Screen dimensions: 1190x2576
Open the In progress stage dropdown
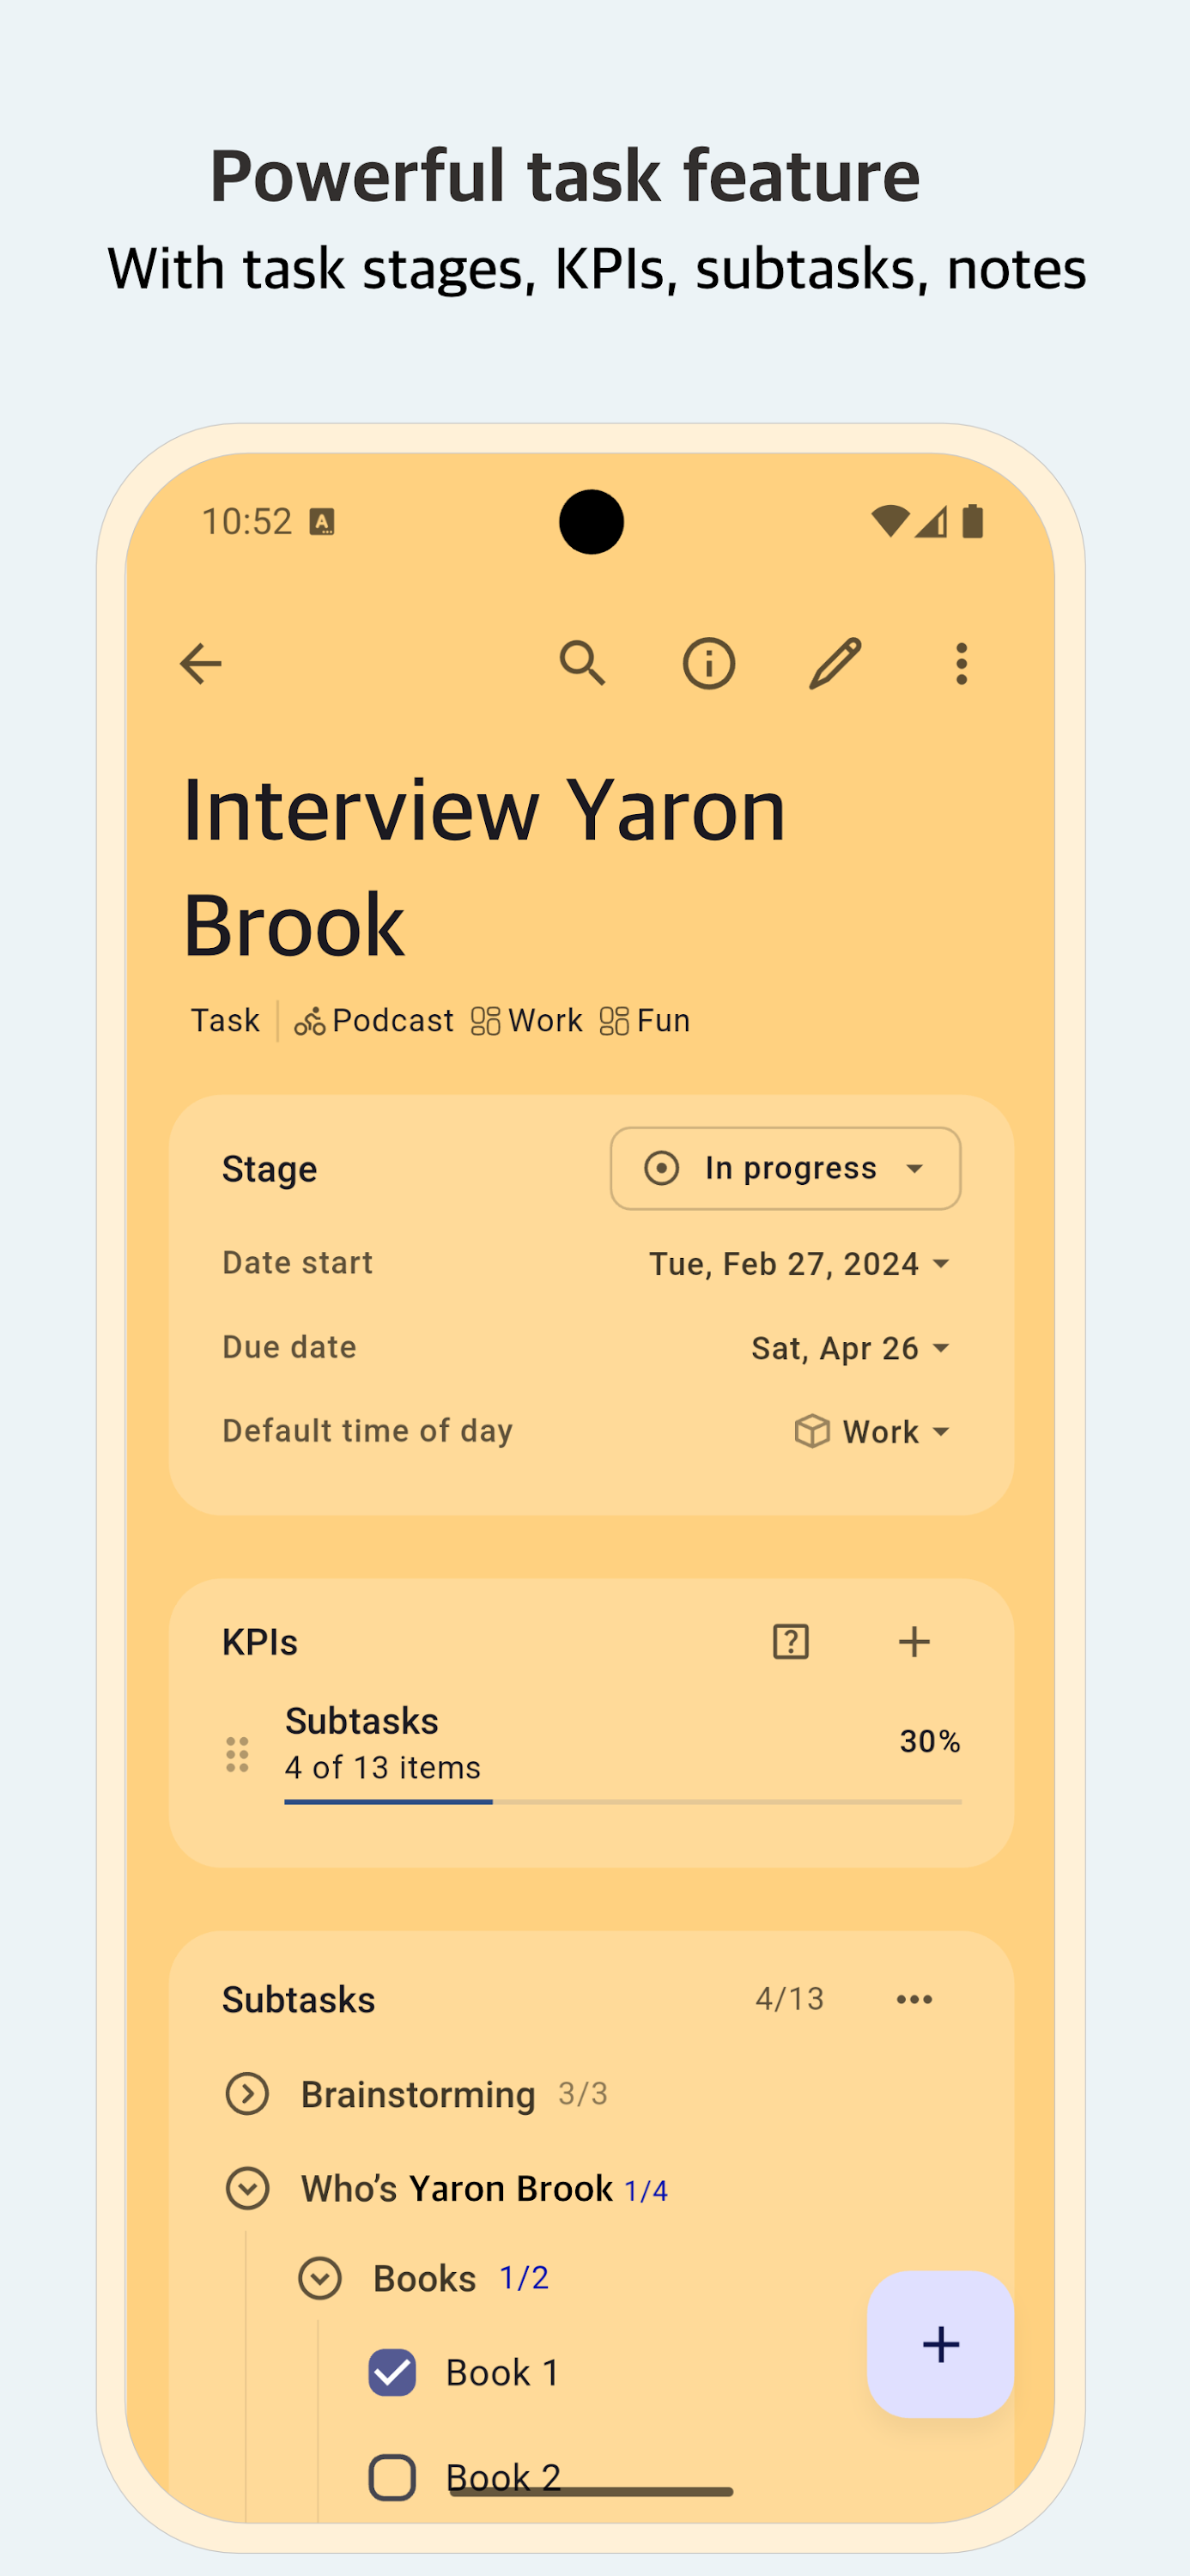(785, 1168)
